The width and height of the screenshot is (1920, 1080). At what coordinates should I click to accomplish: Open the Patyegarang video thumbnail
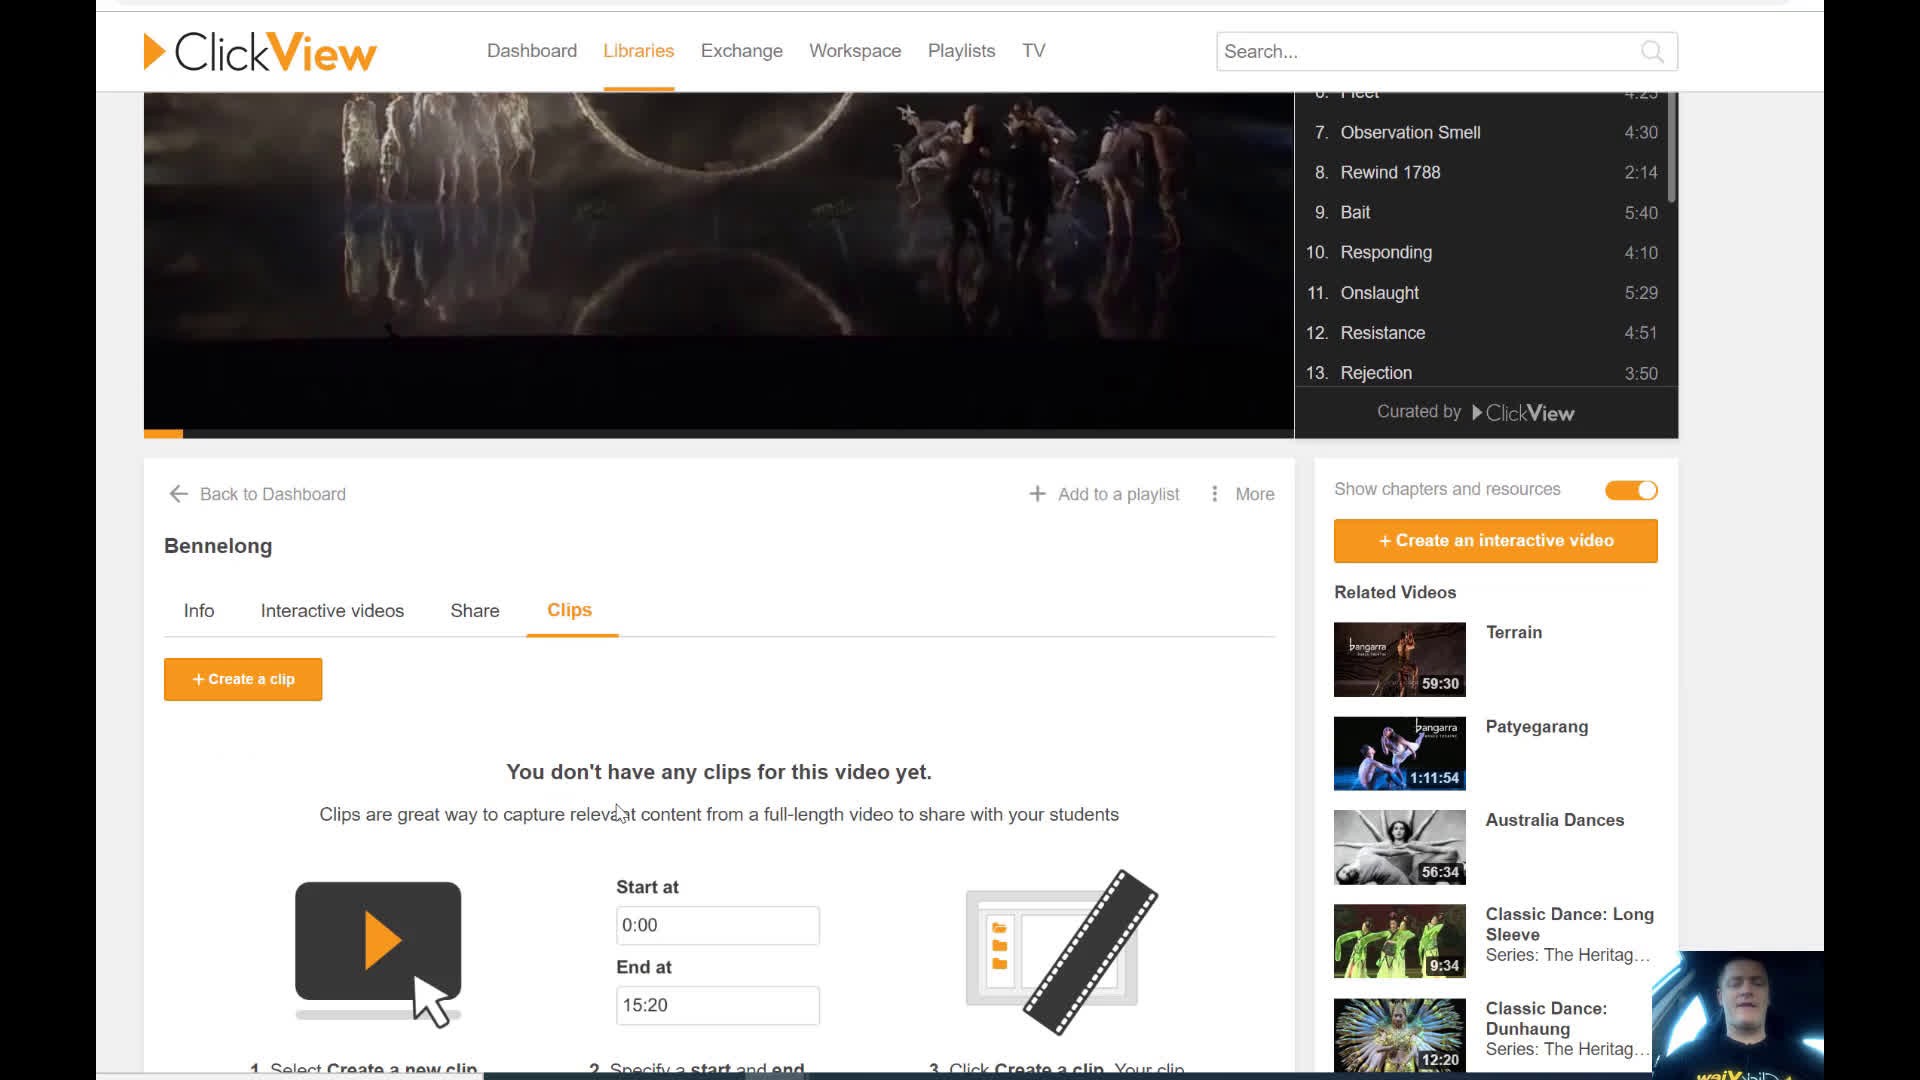[1400, 754]
